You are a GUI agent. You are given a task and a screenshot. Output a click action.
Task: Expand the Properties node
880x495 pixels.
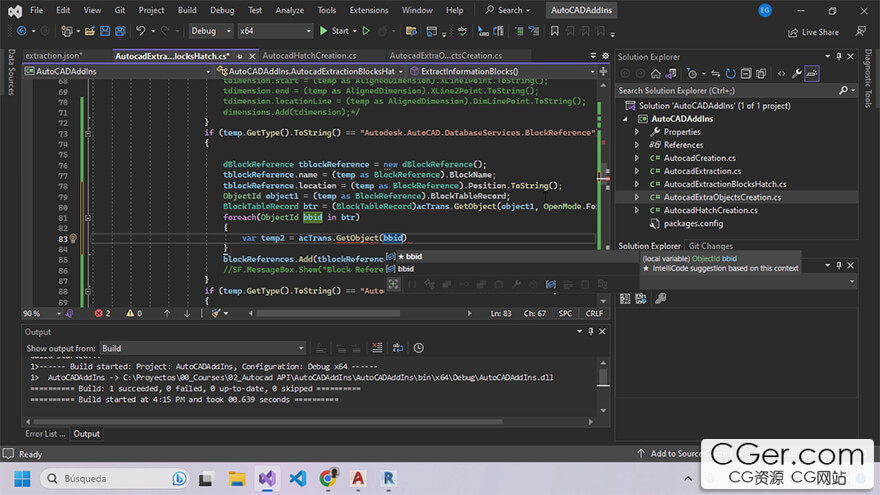(x=637, y=132)
